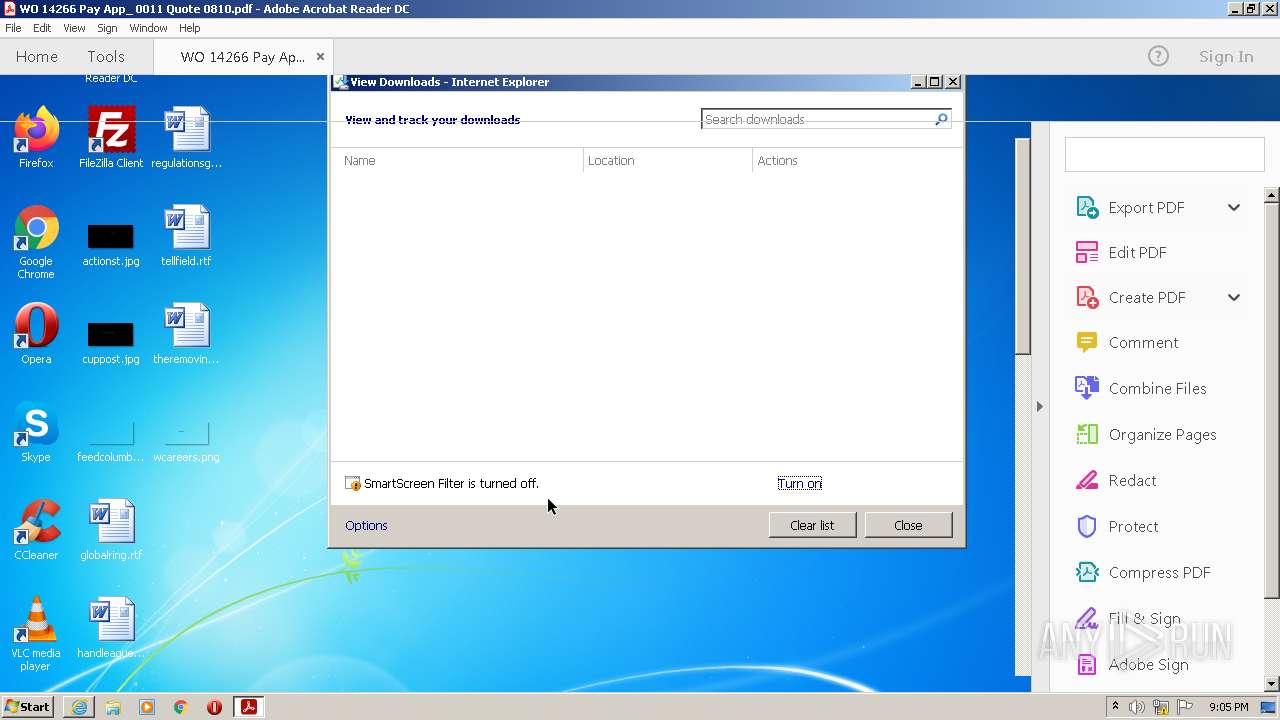Switch to the Home tab

[x=37, y=56]
